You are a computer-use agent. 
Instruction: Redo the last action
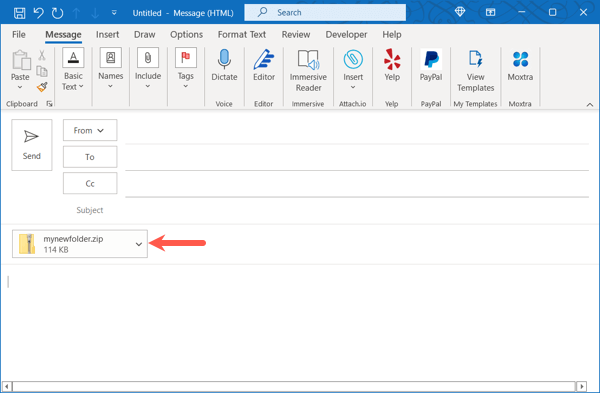(x=57, y=13)
